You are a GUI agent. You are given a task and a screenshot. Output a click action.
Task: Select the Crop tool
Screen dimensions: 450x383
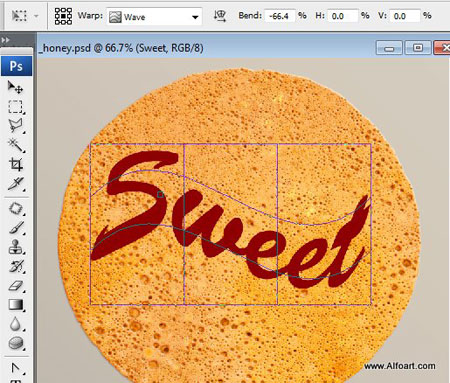point(16,164)
